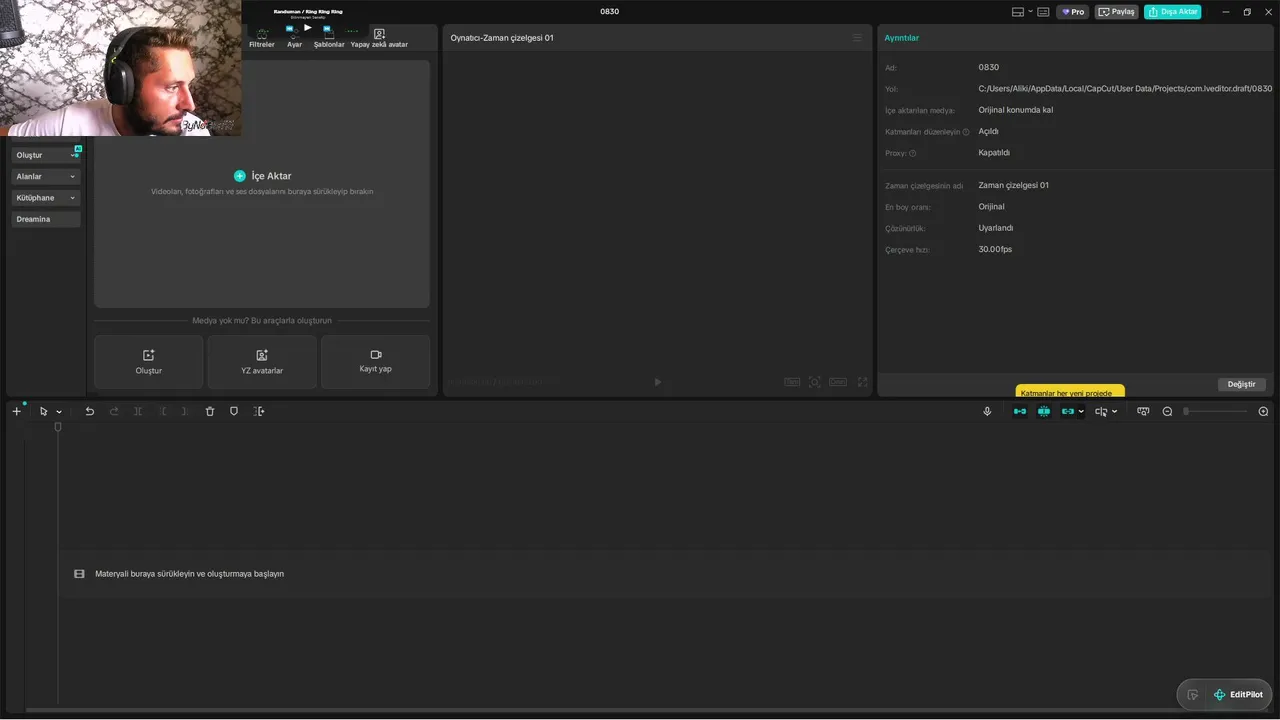Adjust the timeline zoom slider

pyautogui.click(x=1215, y=411)
